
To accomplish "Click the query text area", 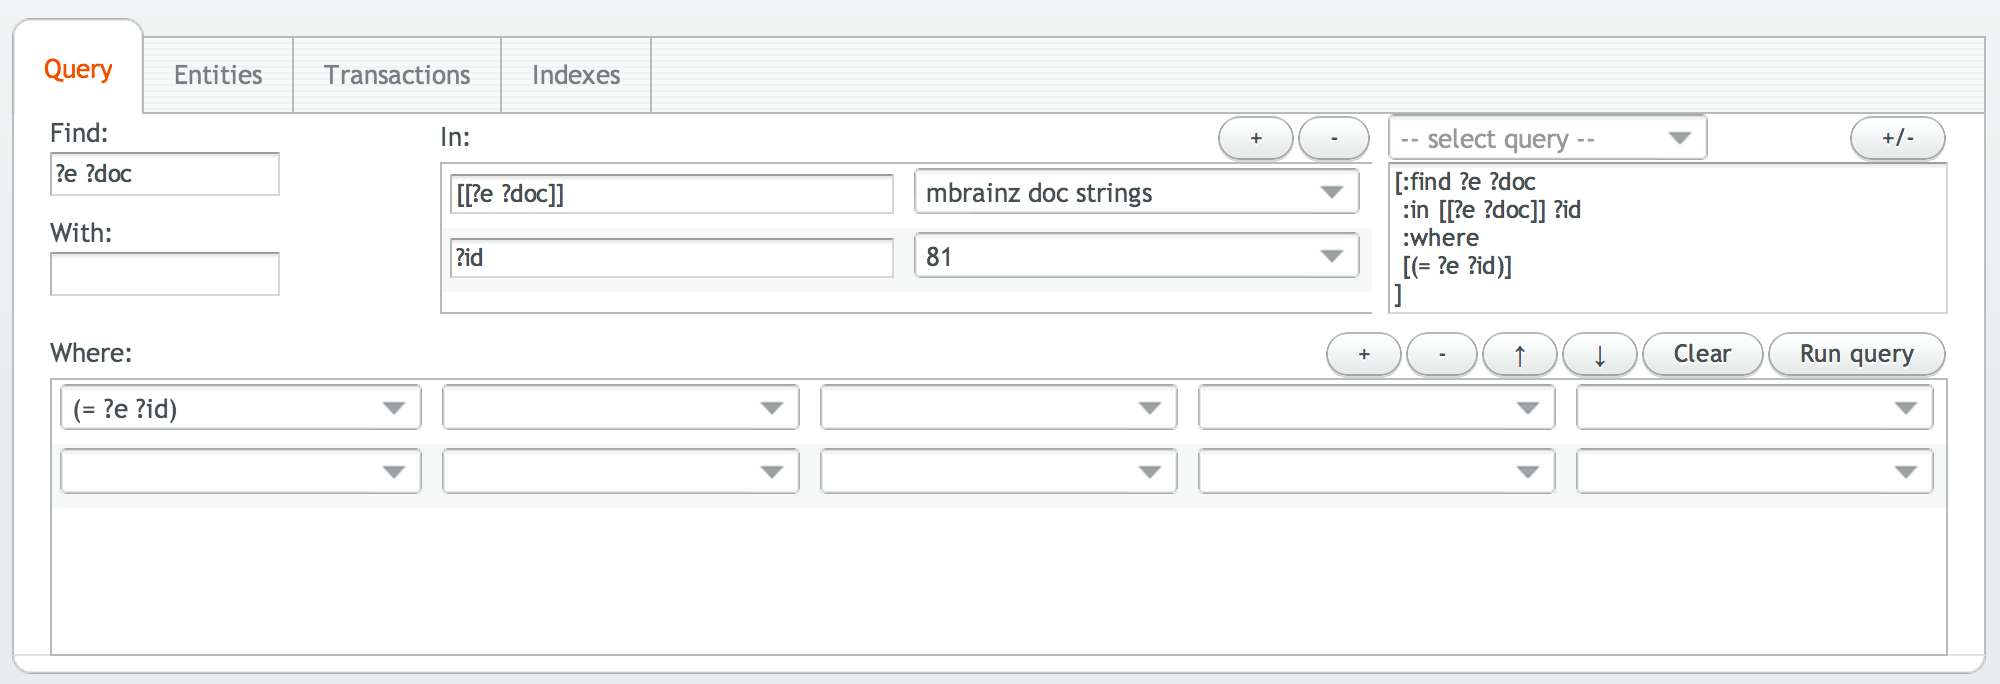I will (x=1668, y=238).
